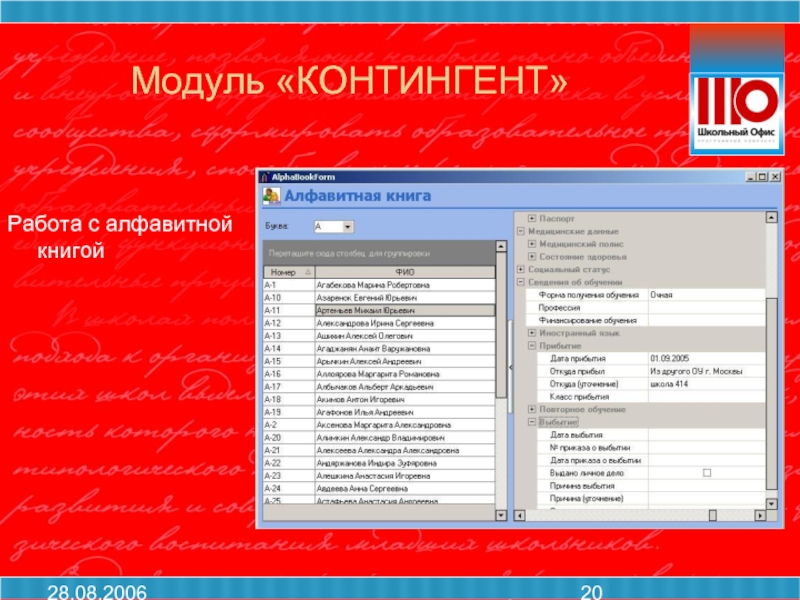Toggle the Выдано личное дело checkbox

click(707, 473)
